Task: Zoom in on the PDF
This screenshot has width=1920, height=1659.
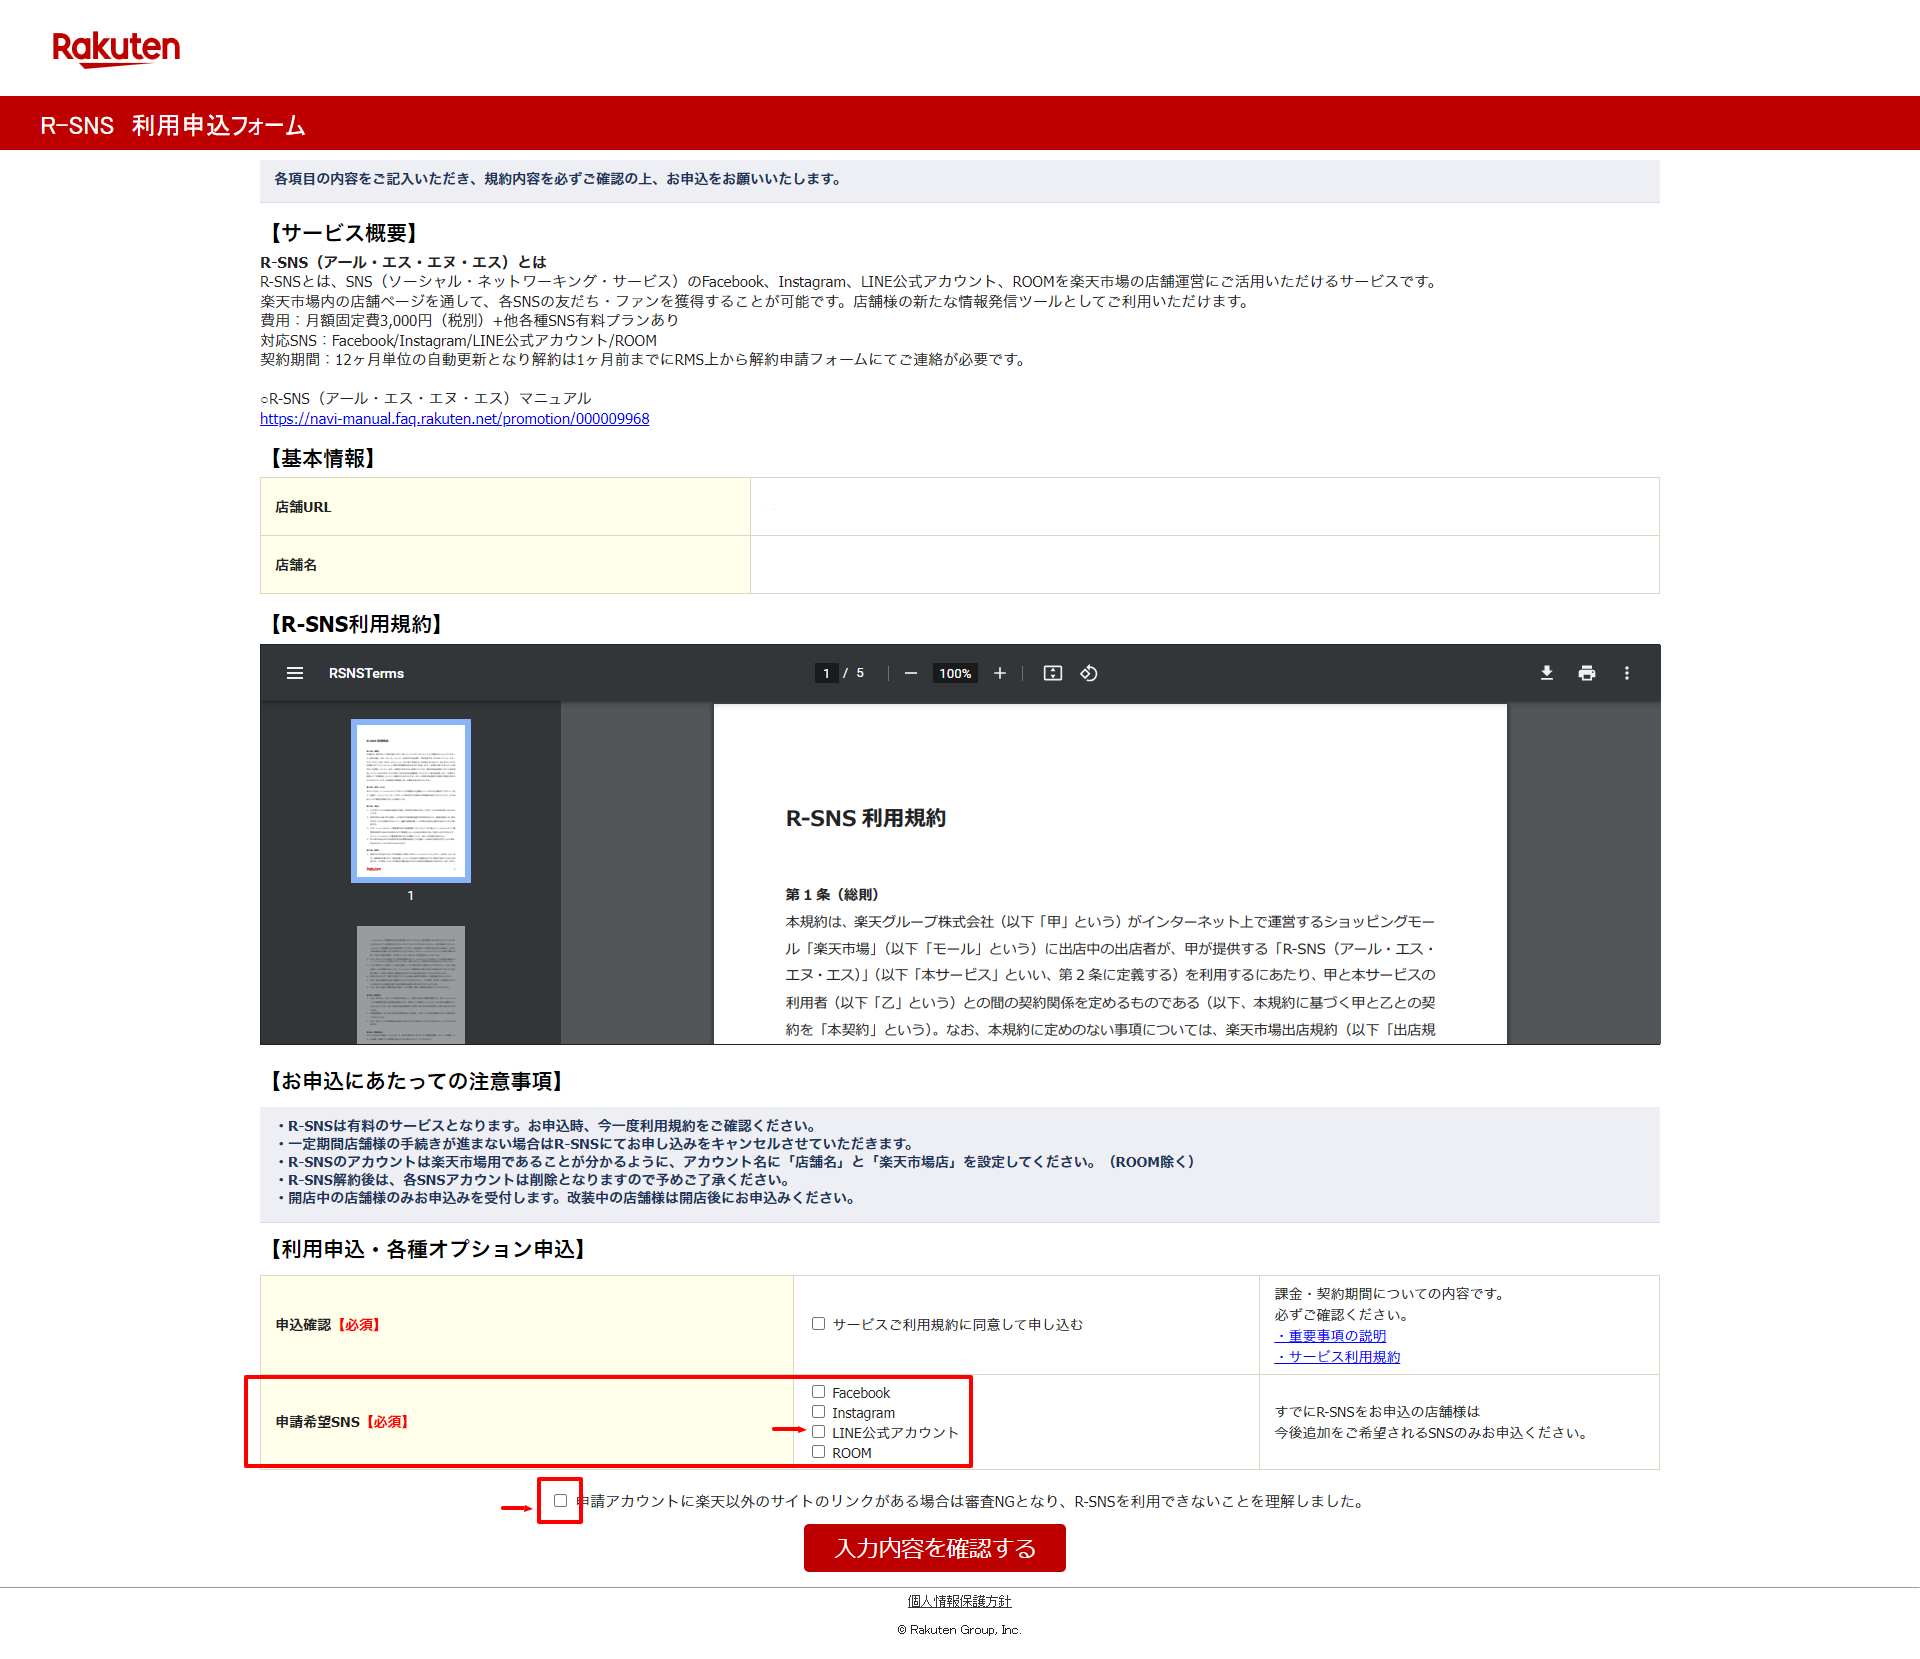Action: (1000, 673)
